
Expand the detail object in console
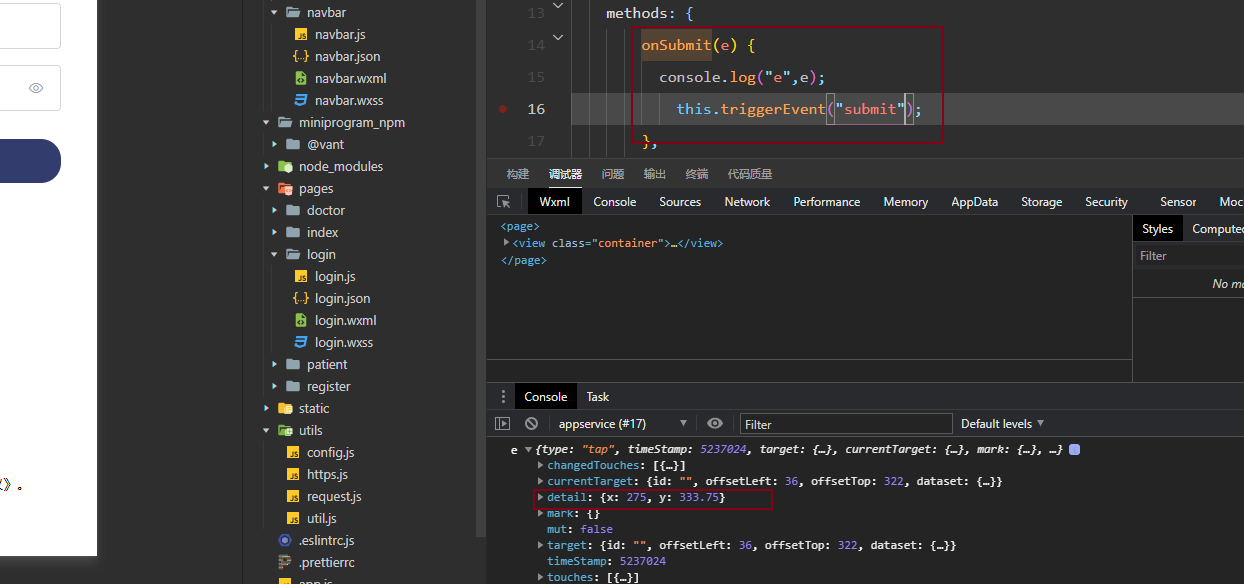point(541,498)
